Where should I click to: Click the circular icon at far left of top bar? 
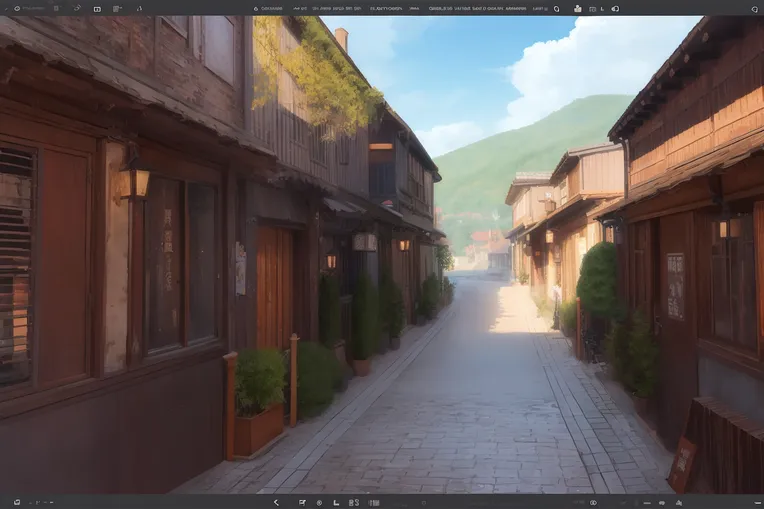[x=17, y=8]
